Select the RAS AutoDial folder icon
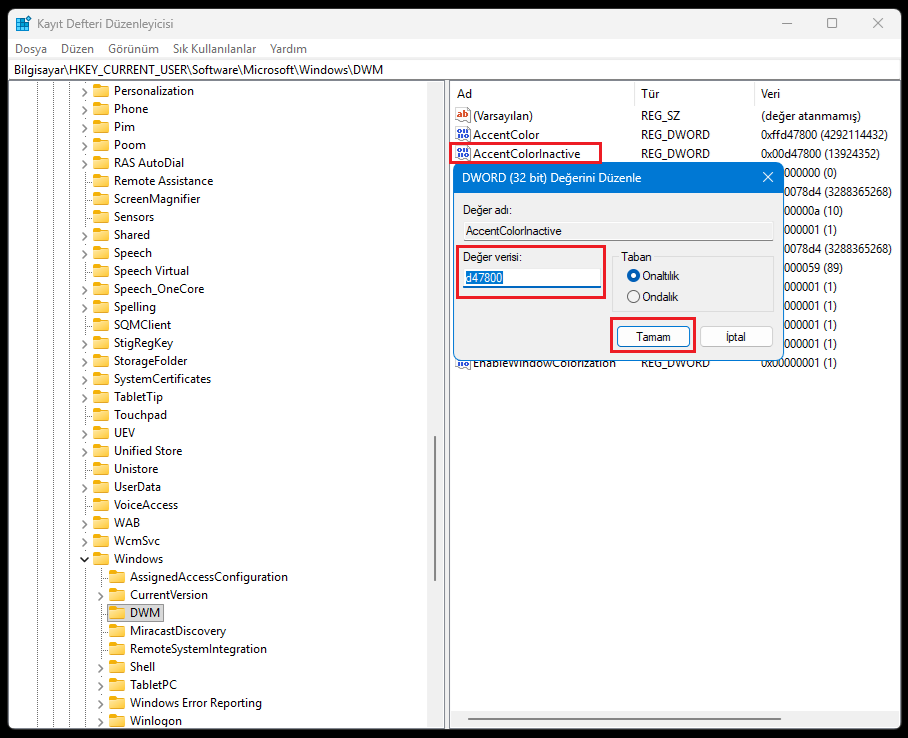The height and width of the screenshot is (738, 908). point(101,163)
